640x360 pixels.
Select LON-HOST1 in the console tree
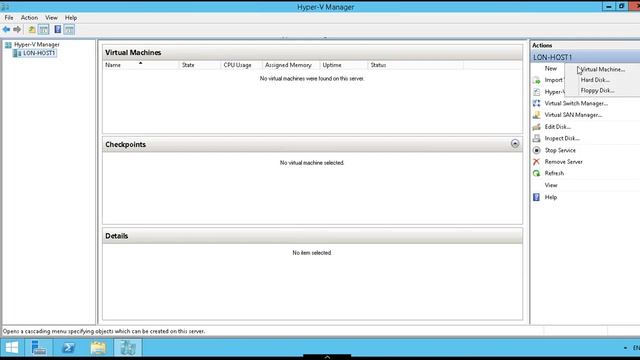39,53
